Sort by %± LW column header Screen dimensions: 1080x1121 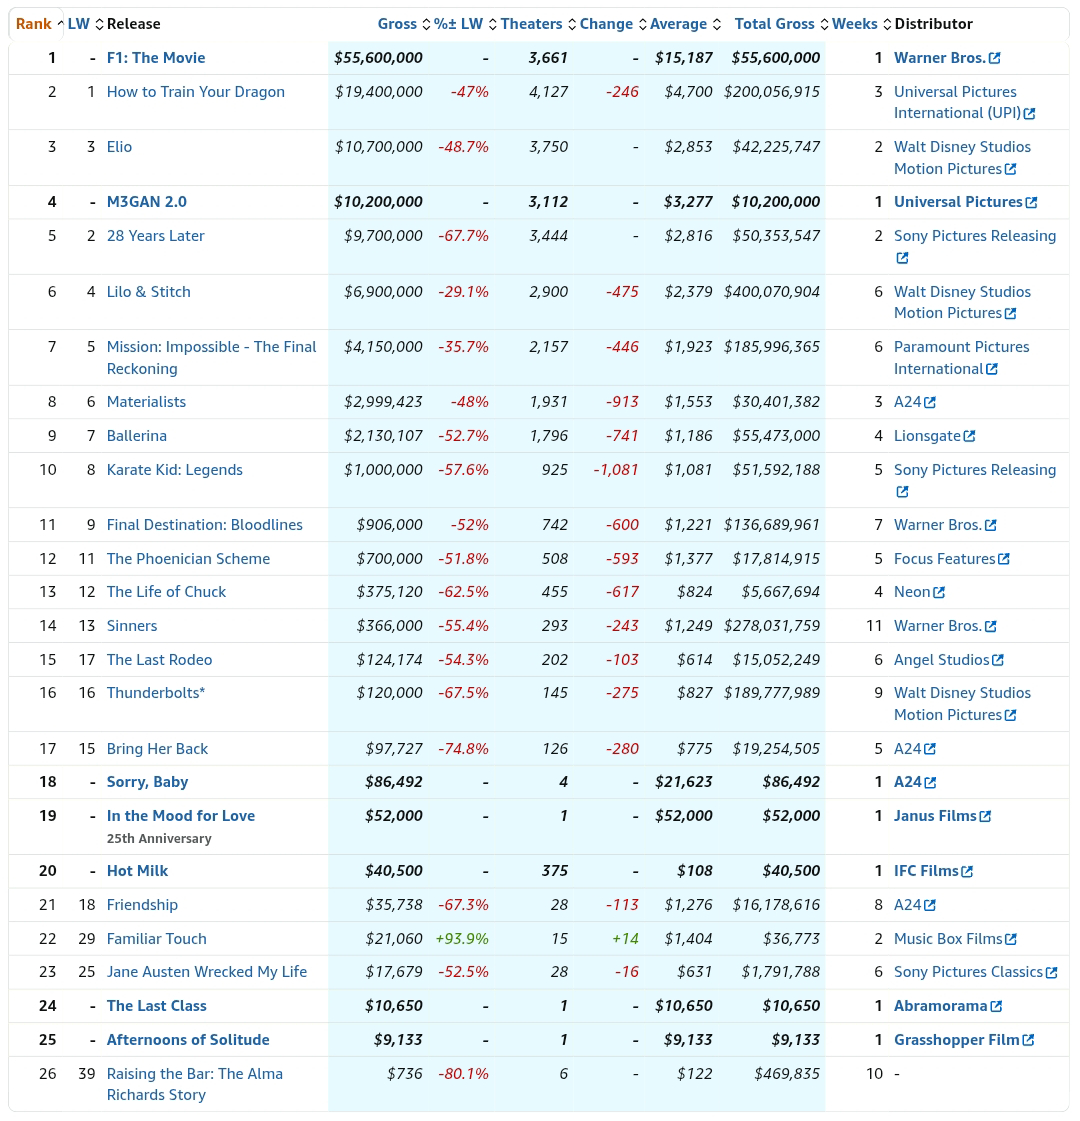(465, 24)
